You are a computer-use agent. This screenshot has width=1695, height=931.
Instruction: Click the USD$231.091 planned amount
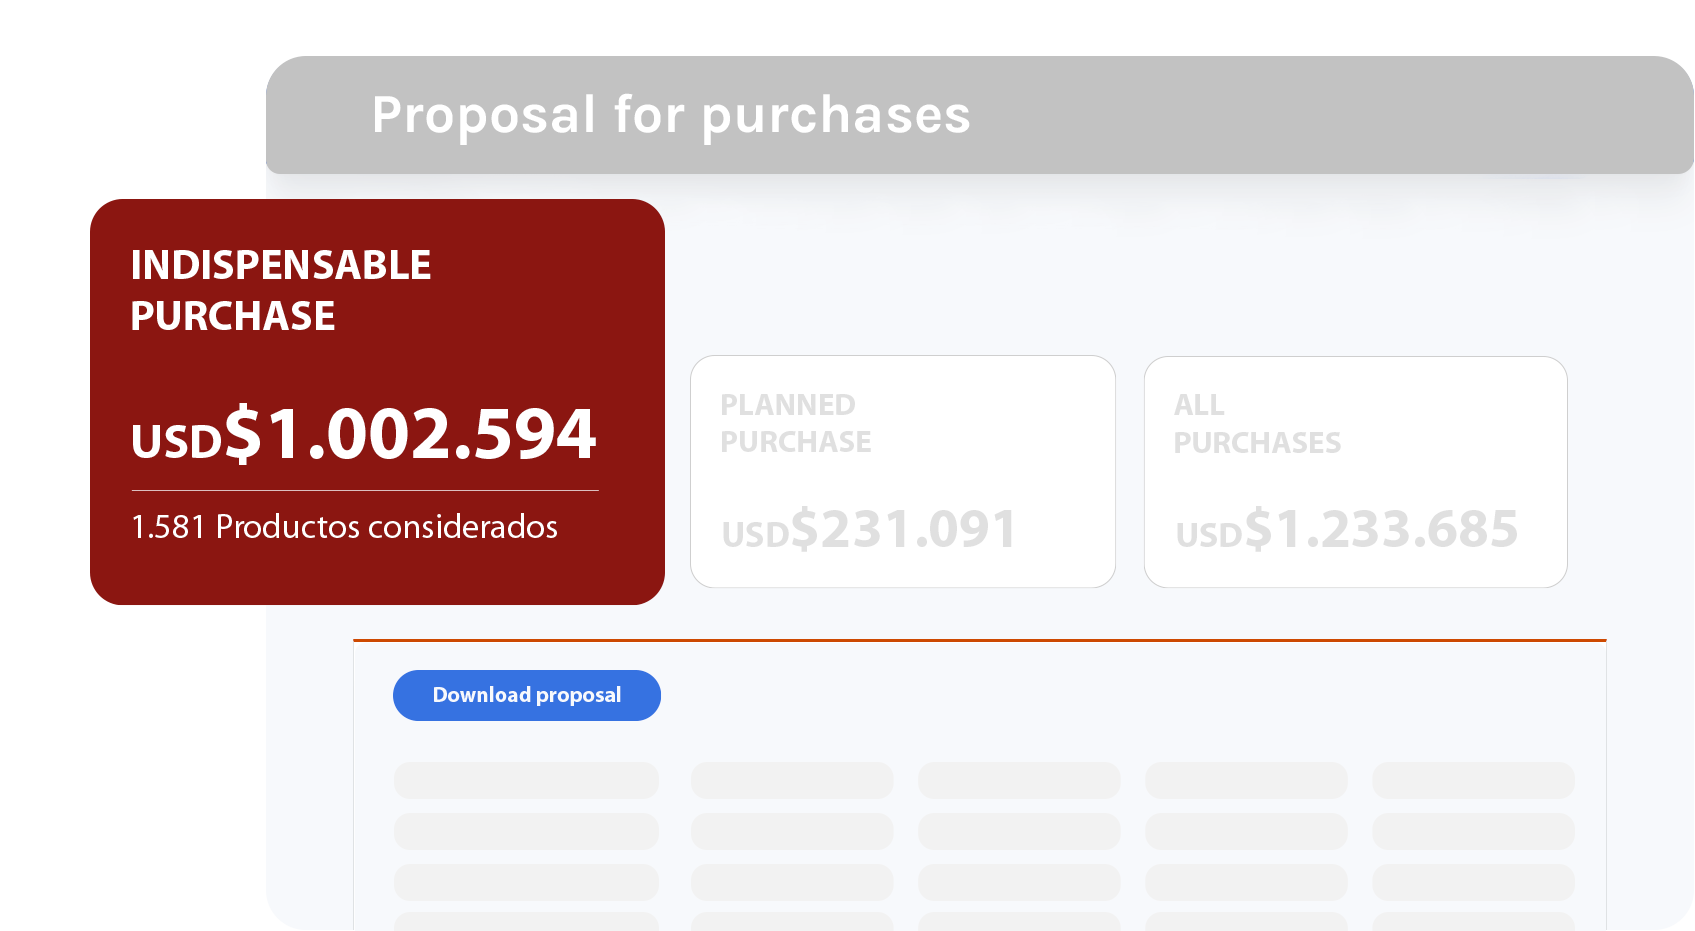[x=869, y=529]
